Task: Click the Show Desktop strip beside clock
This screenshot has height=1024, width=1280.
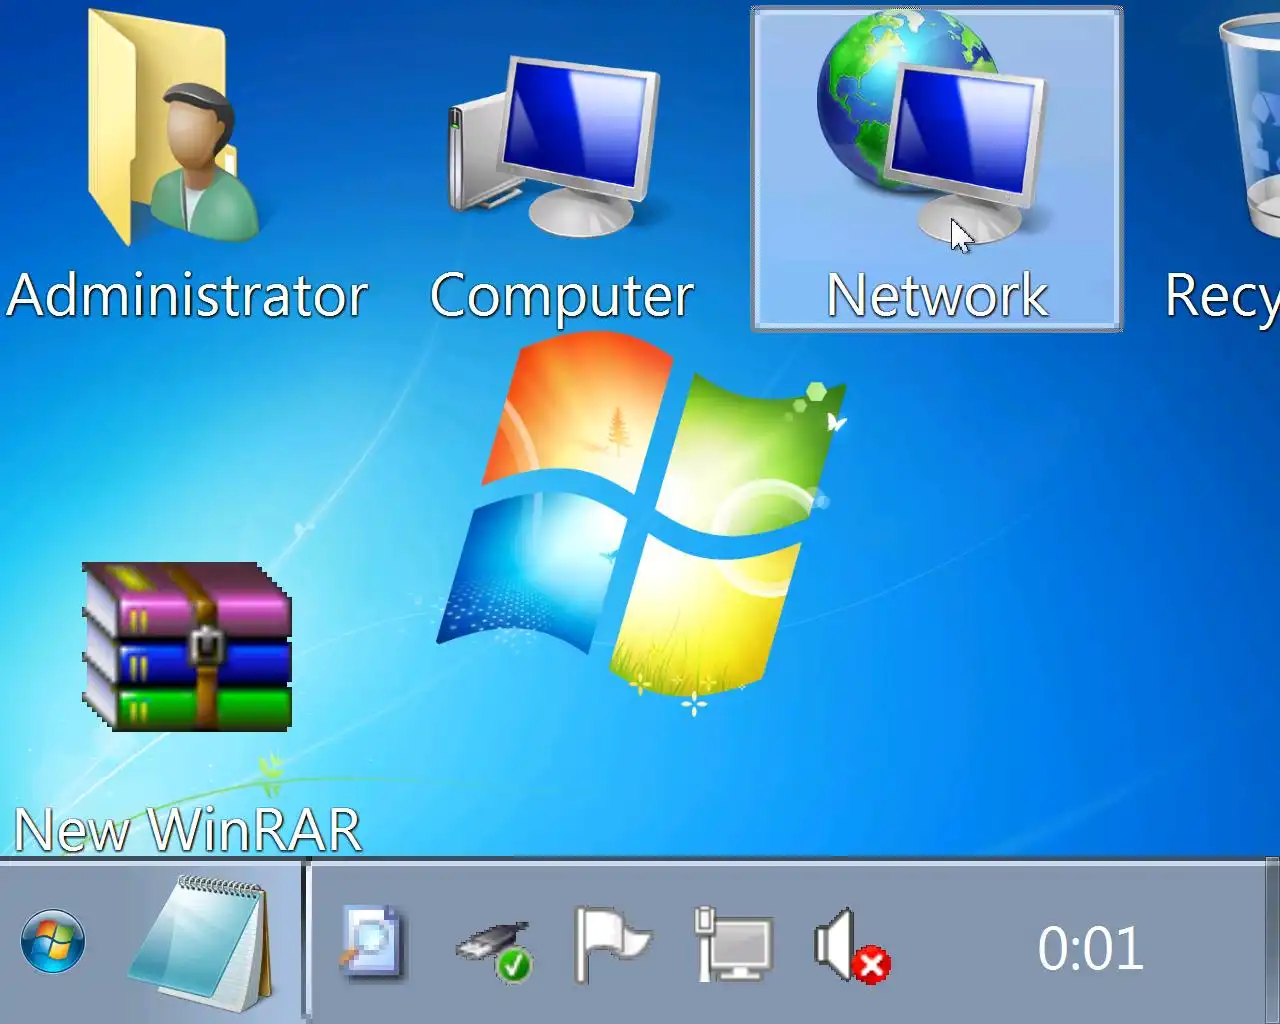Action: point(1272,941)
